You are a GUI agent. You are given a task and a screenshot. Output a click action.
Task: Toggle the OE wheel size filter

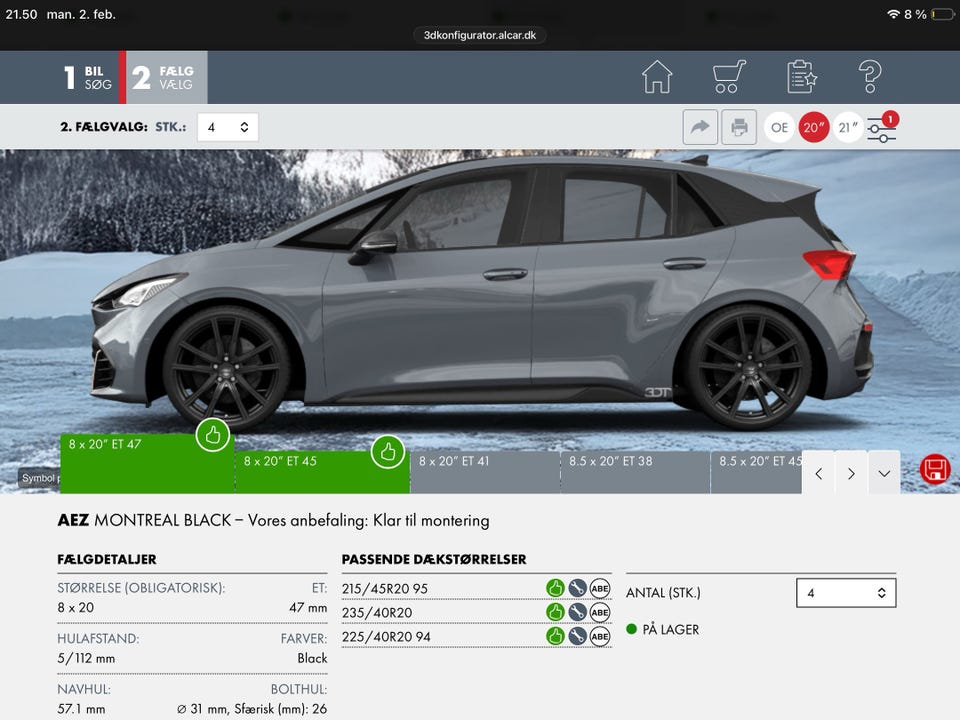coord(780,127)
